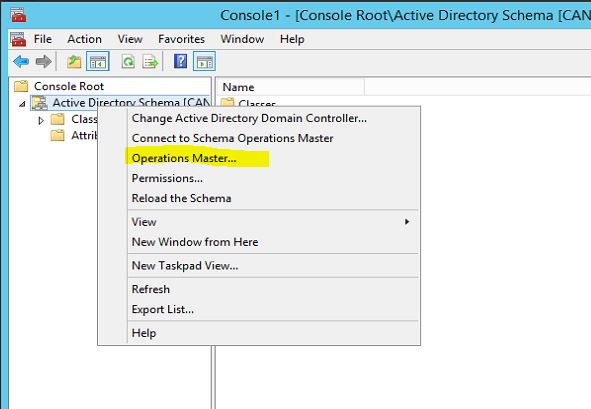Click the MMC system menu icon beside File

click(x=18, y=39)
